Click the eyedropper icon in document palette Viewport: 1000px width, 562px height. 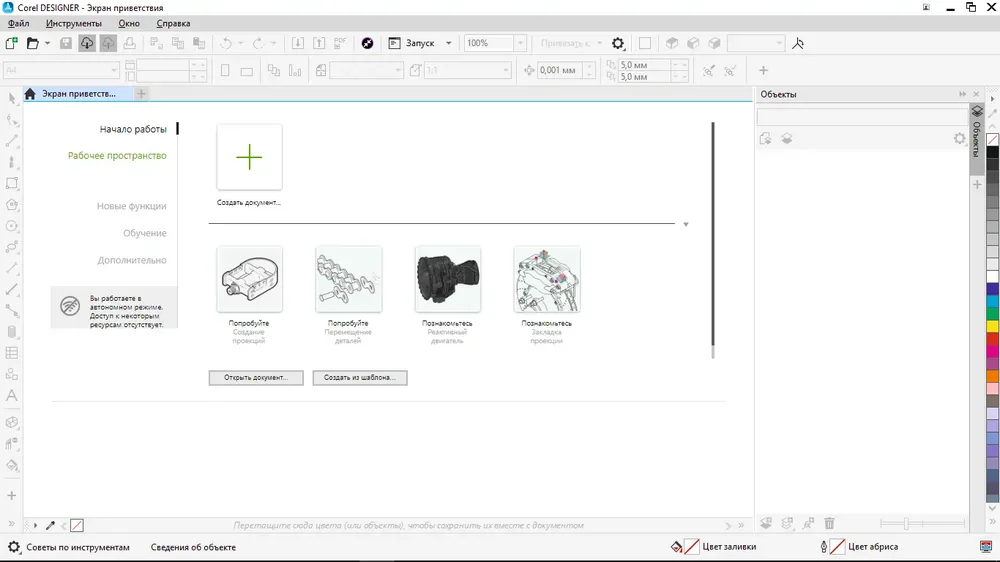coord(50,526)
